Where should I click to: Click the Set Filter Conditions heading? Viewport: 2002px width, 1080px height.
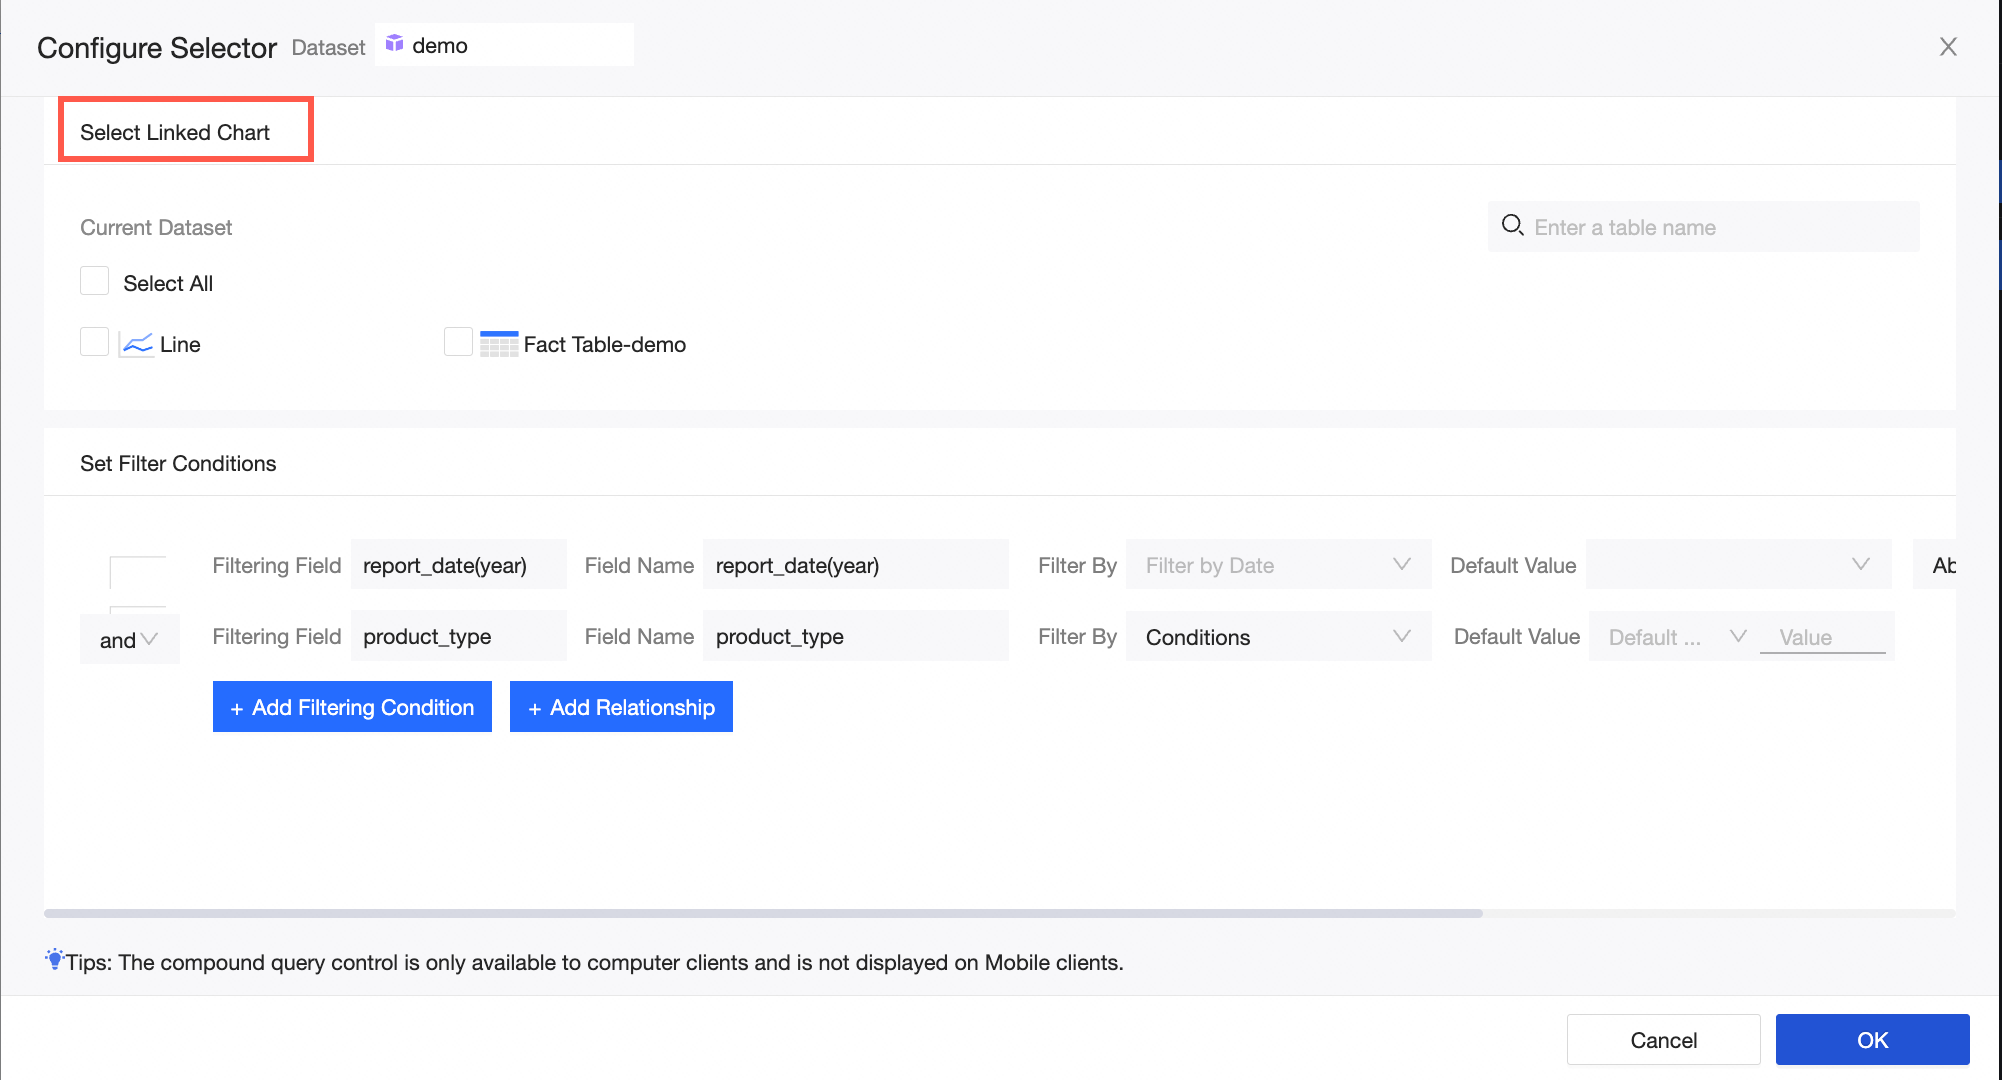click(x=178, y=463)
